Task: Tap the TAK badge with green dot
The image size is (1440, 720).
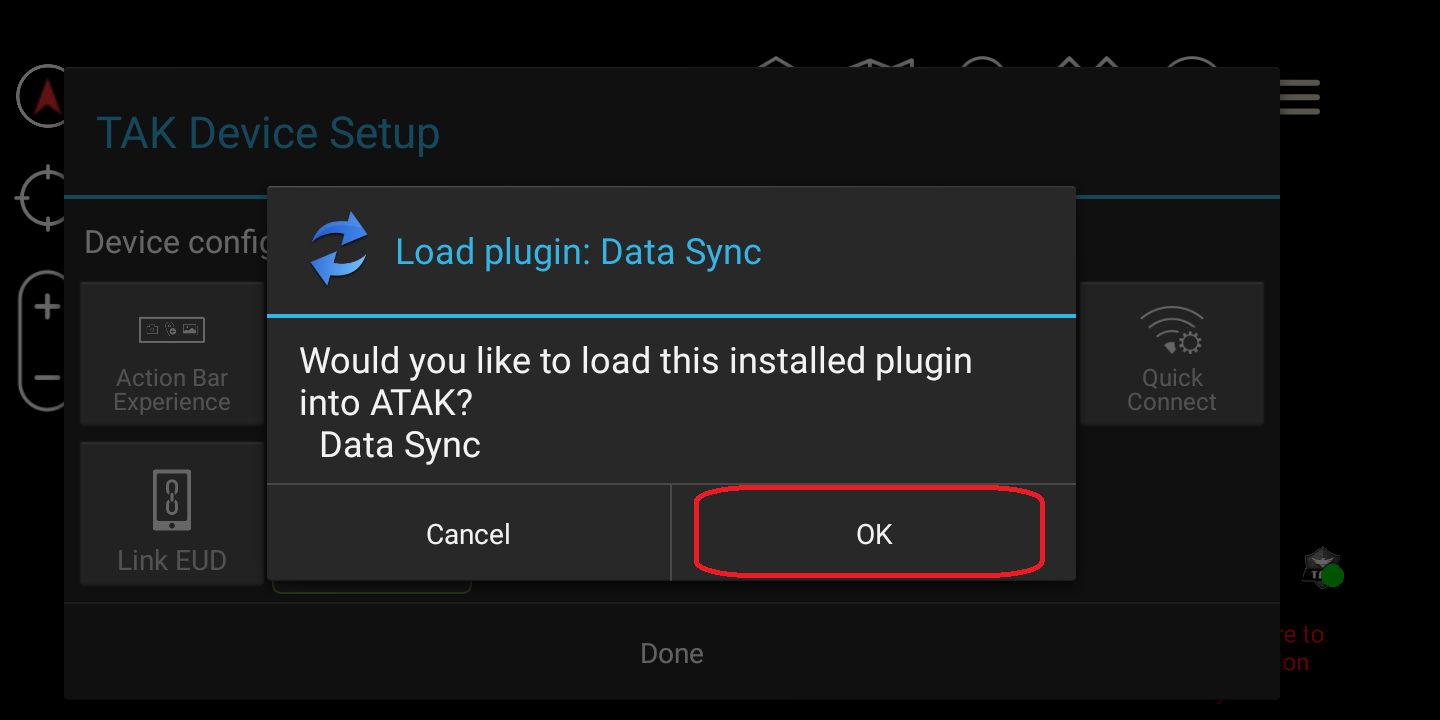Action: point(1322,569)
